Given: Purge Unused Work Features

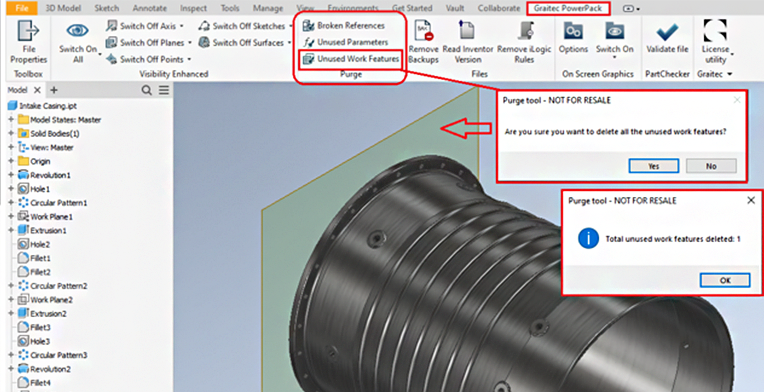Looking at the screenshot, I should tap(351, 59).
